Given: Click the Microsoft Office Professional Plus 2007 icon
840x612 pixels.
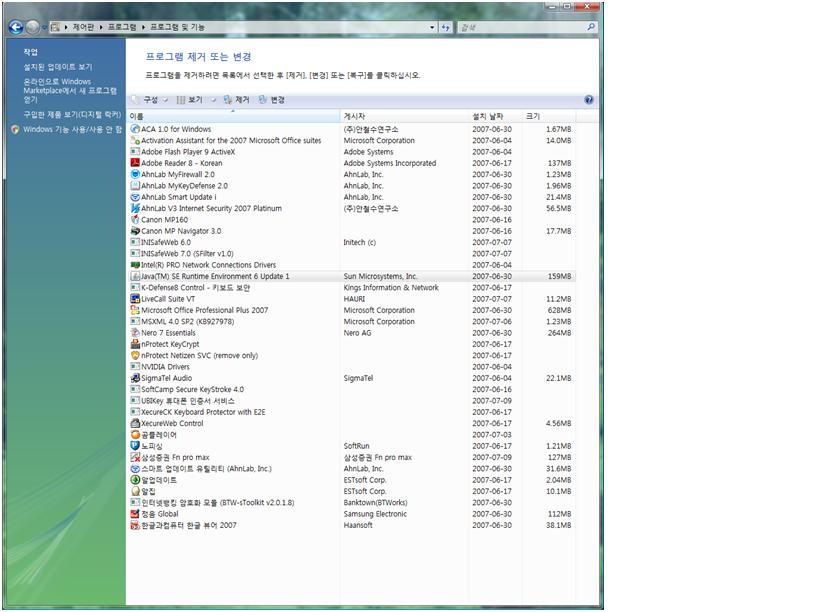Looking at the screenshot, I should pos(135,310).
